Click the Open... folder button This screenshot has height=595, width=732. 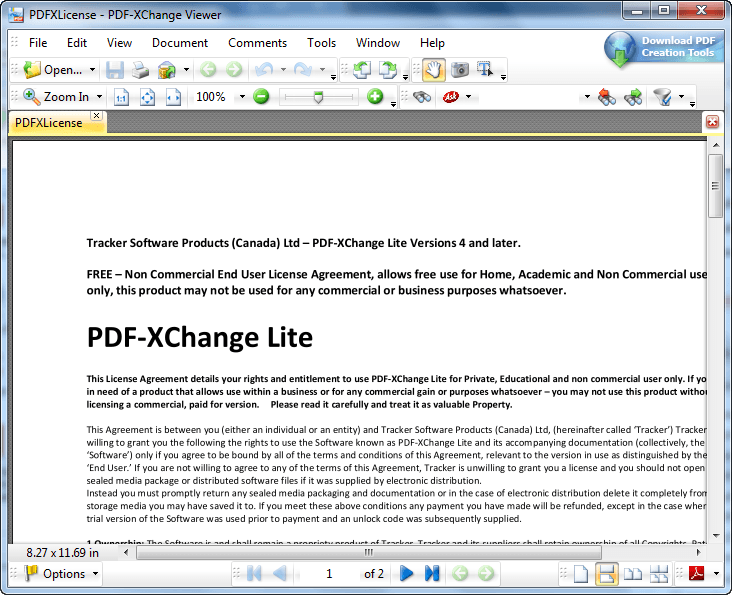coord(53,70)
